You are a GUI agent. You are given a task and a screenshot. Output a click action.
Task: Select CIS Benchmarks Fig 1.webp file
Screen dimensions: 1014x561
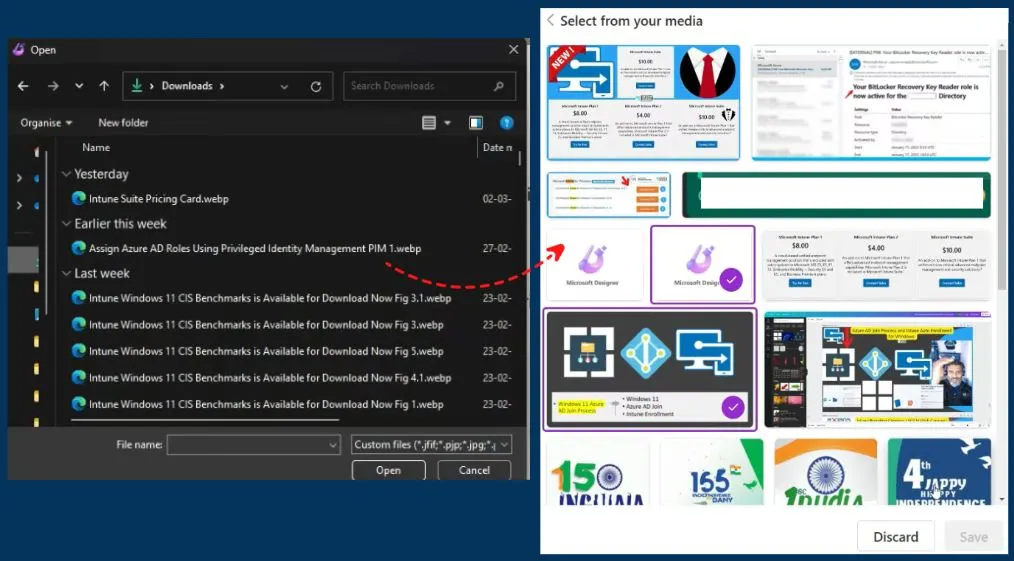(266, 405)
